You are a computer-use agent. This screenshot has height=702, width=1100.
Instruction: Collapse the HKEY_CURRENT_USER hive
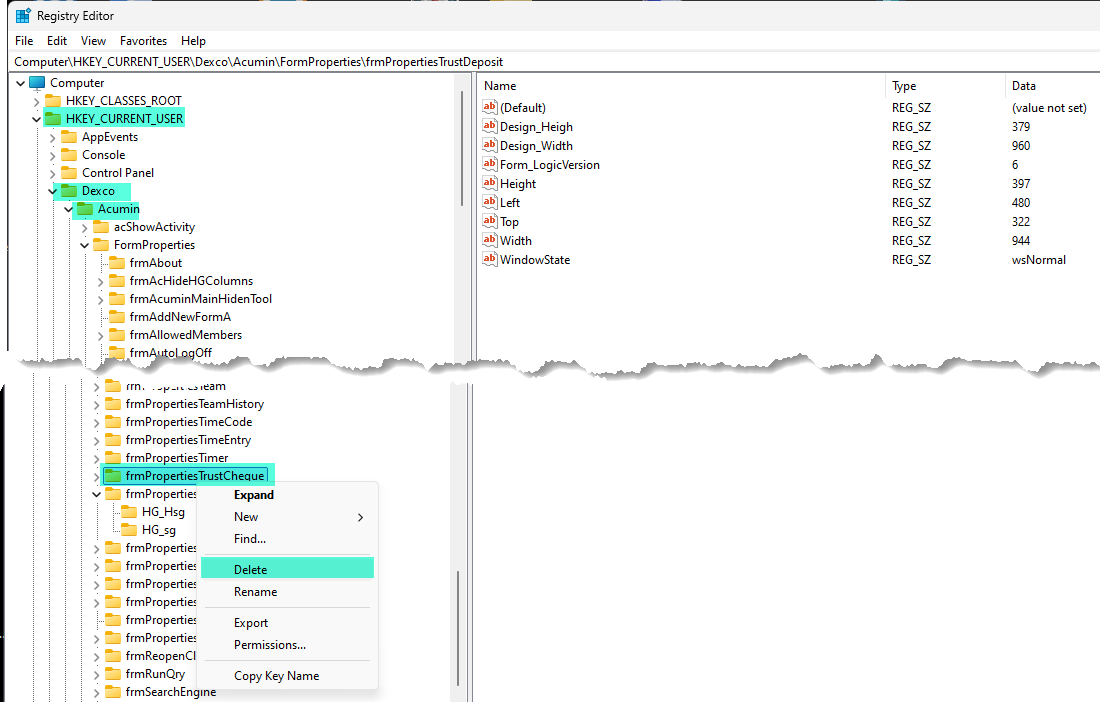click(36, 119)
